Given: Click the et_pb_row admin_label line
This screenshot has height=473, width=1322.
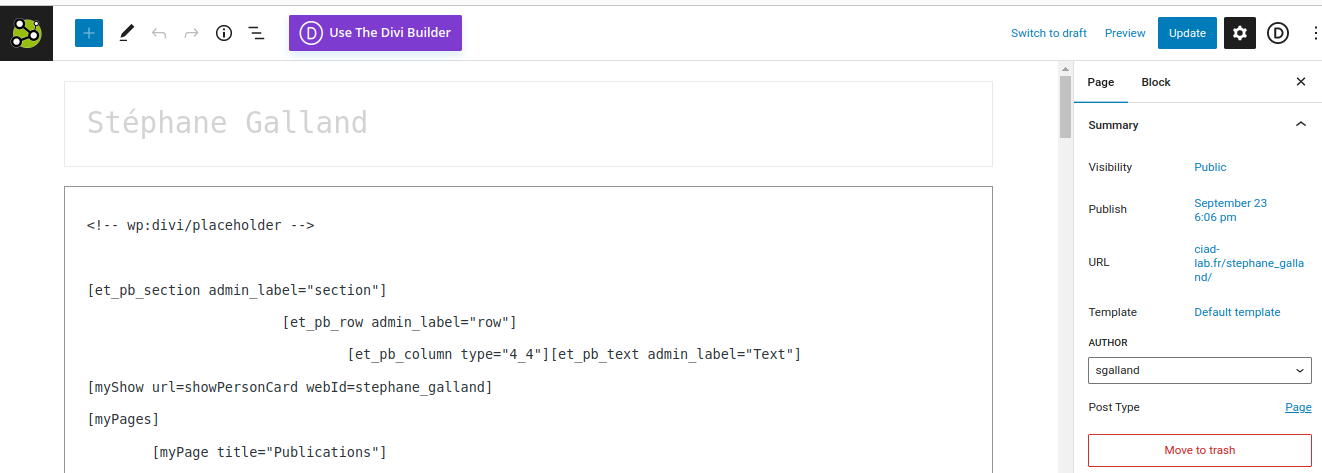Looking at the screenshot, I should pyautogui.click(x=400, y=322).
